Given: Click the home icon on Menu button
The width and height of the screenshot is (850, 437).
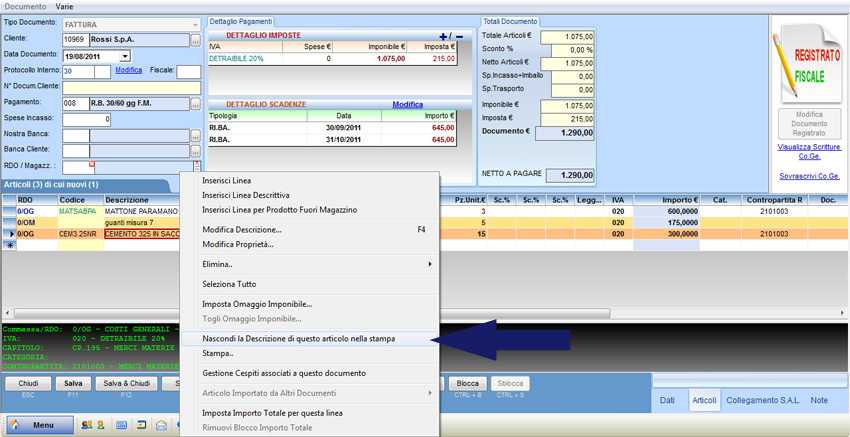Looking at the screenshot, I should pyautogui.click(x=15, y=425).
